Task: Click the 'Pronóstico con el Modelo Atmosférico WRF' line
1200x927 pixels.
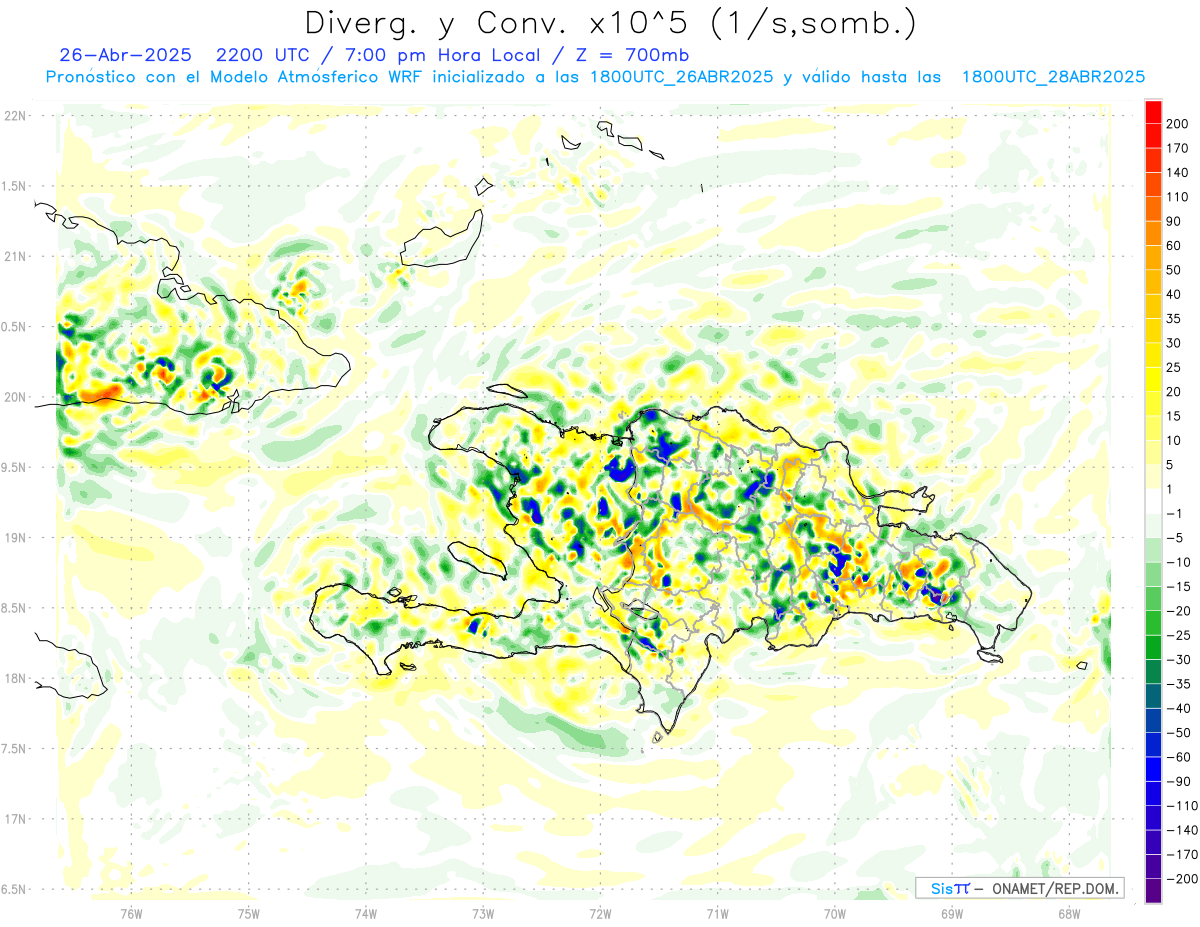Action: (235, 77)
